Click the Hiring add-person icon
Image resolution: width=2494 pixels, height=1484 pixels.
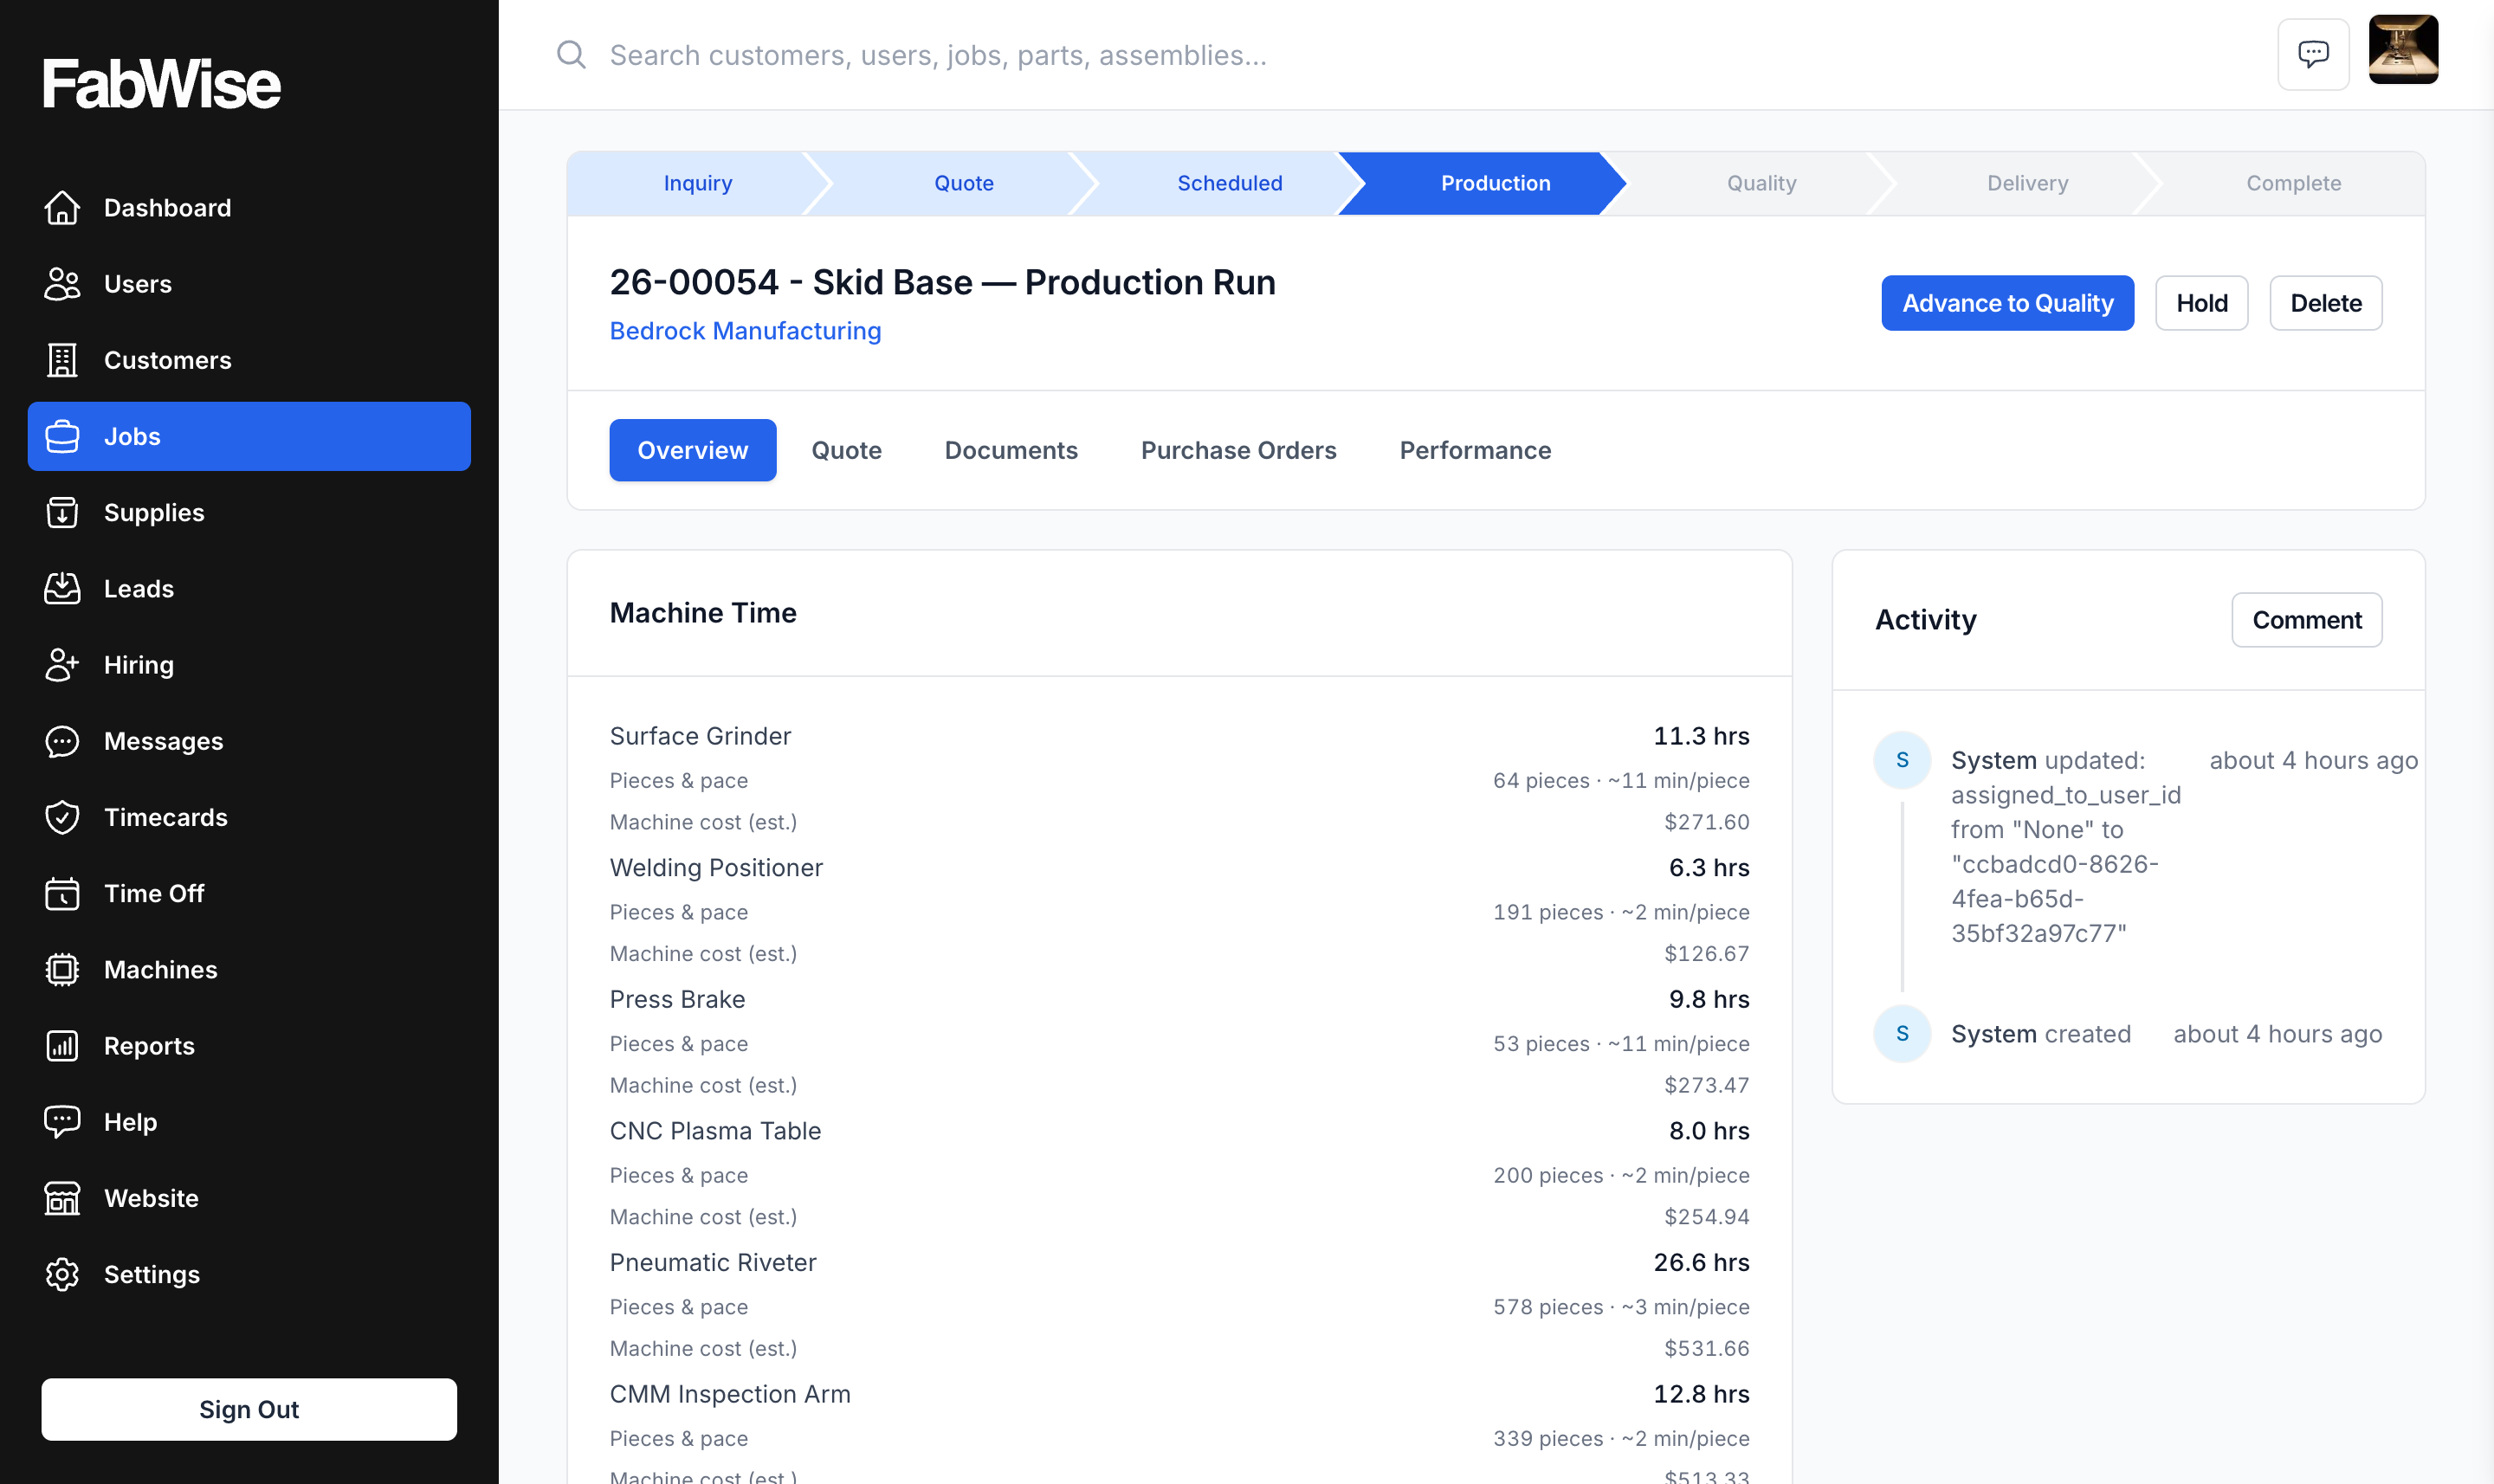point(62,665)
